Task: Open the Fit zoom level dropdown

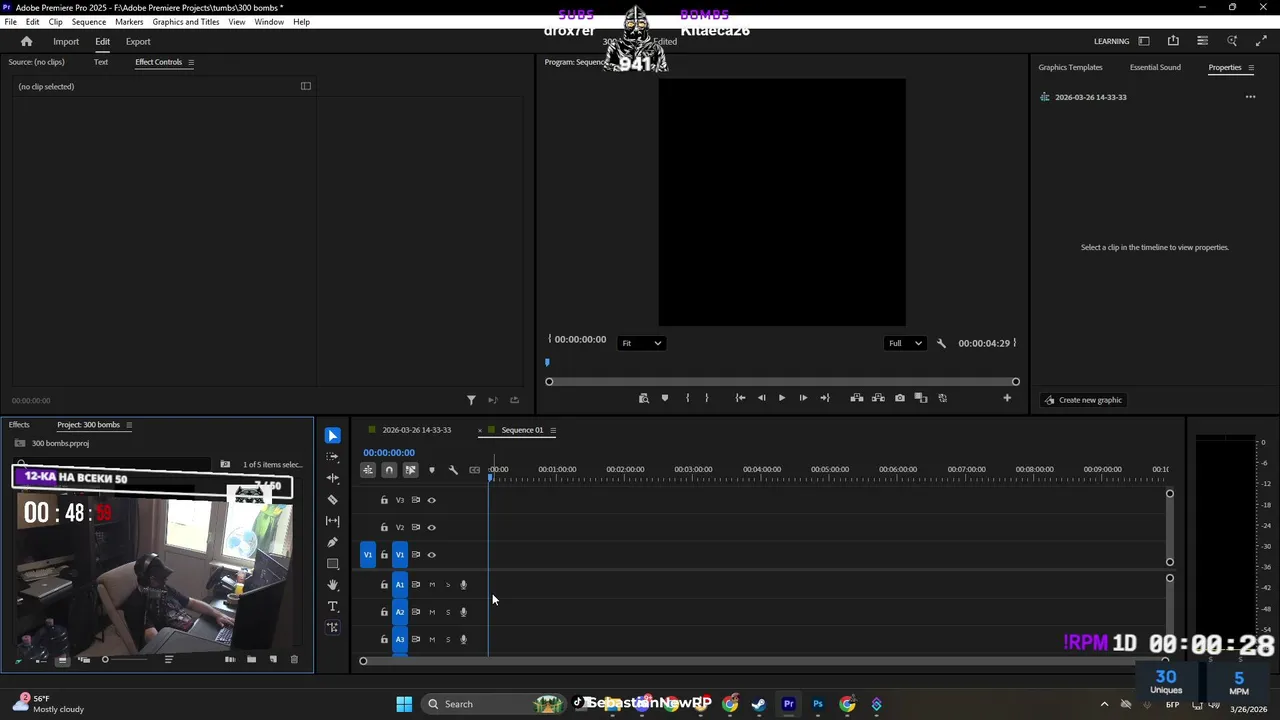Action: (x=641, y=343)
